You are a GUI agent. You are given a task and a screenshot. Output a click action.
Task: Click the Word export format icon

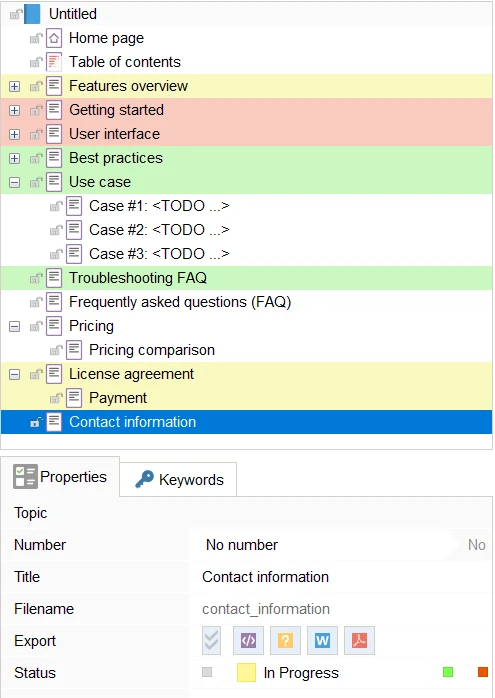(x=322, y=640)
